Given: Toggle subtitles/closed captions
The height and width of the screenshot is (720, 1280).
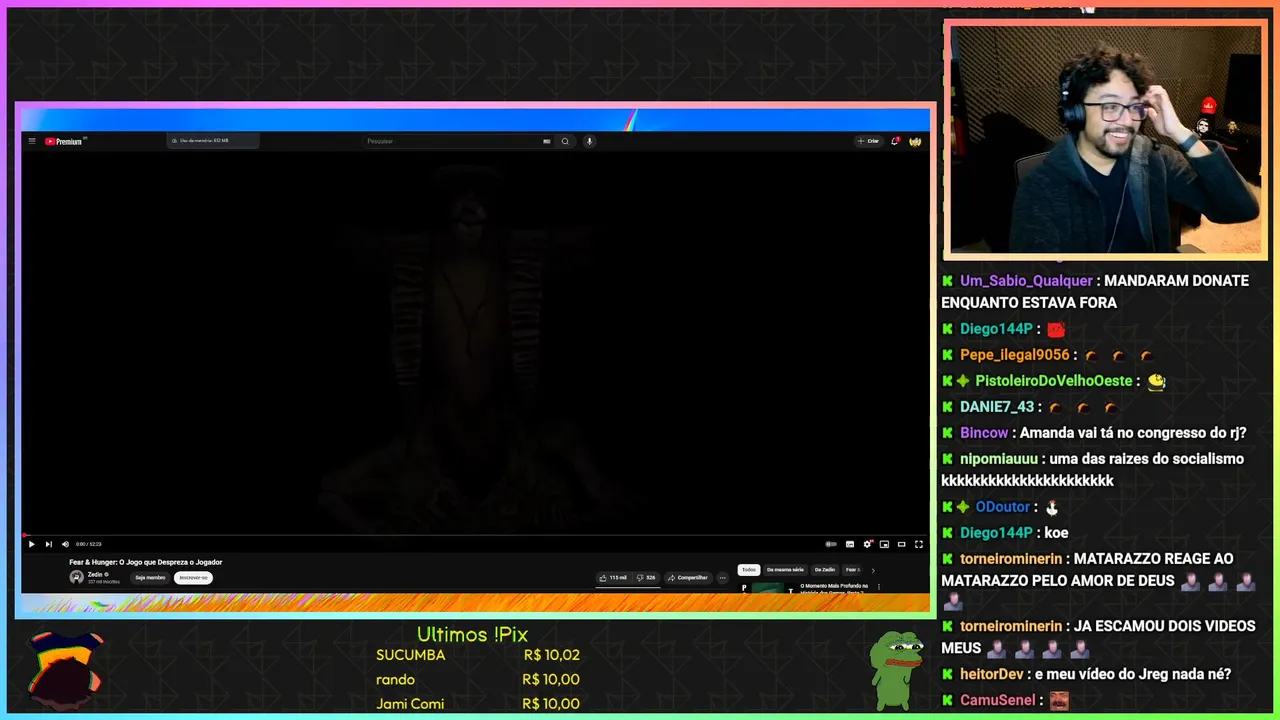Looking at the screenshot, I should click(850, 544).
